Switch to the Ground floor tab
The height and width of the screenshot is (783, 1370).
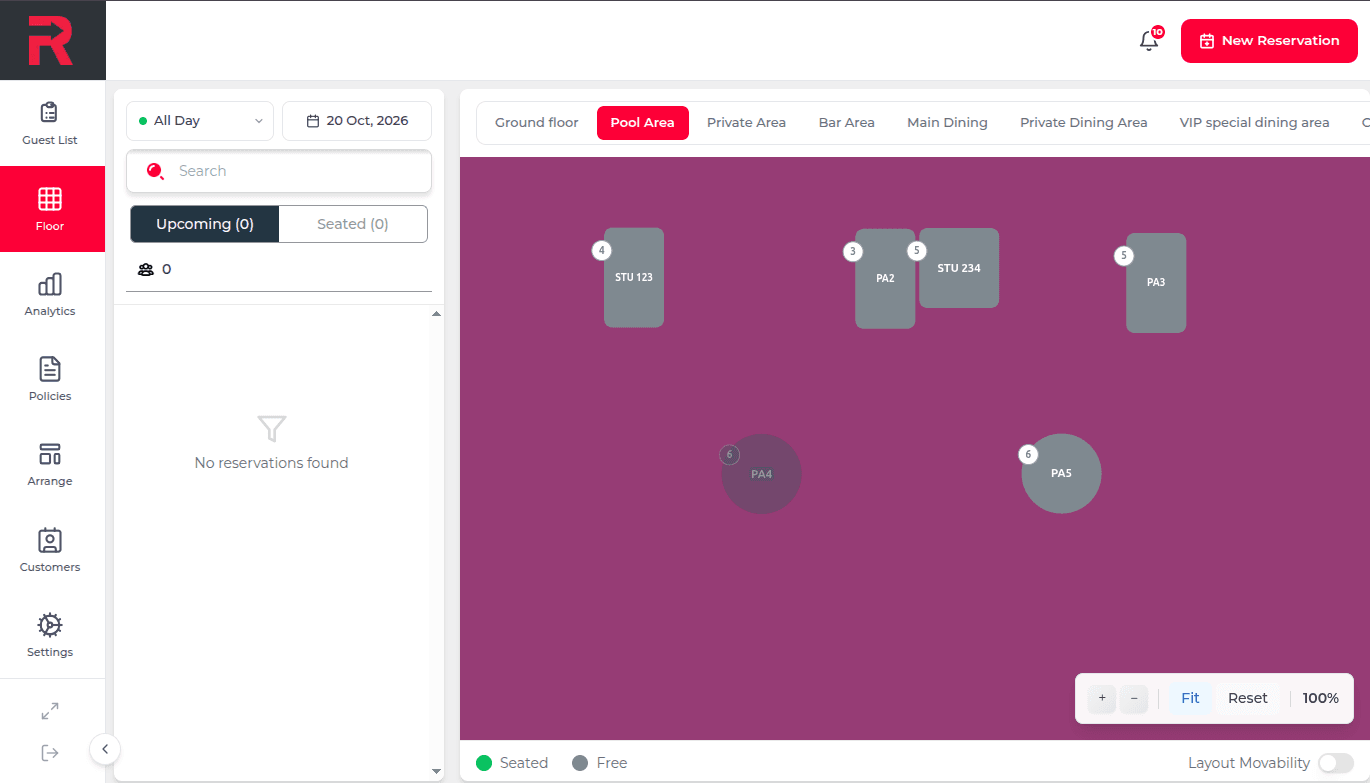click(537, 123)
